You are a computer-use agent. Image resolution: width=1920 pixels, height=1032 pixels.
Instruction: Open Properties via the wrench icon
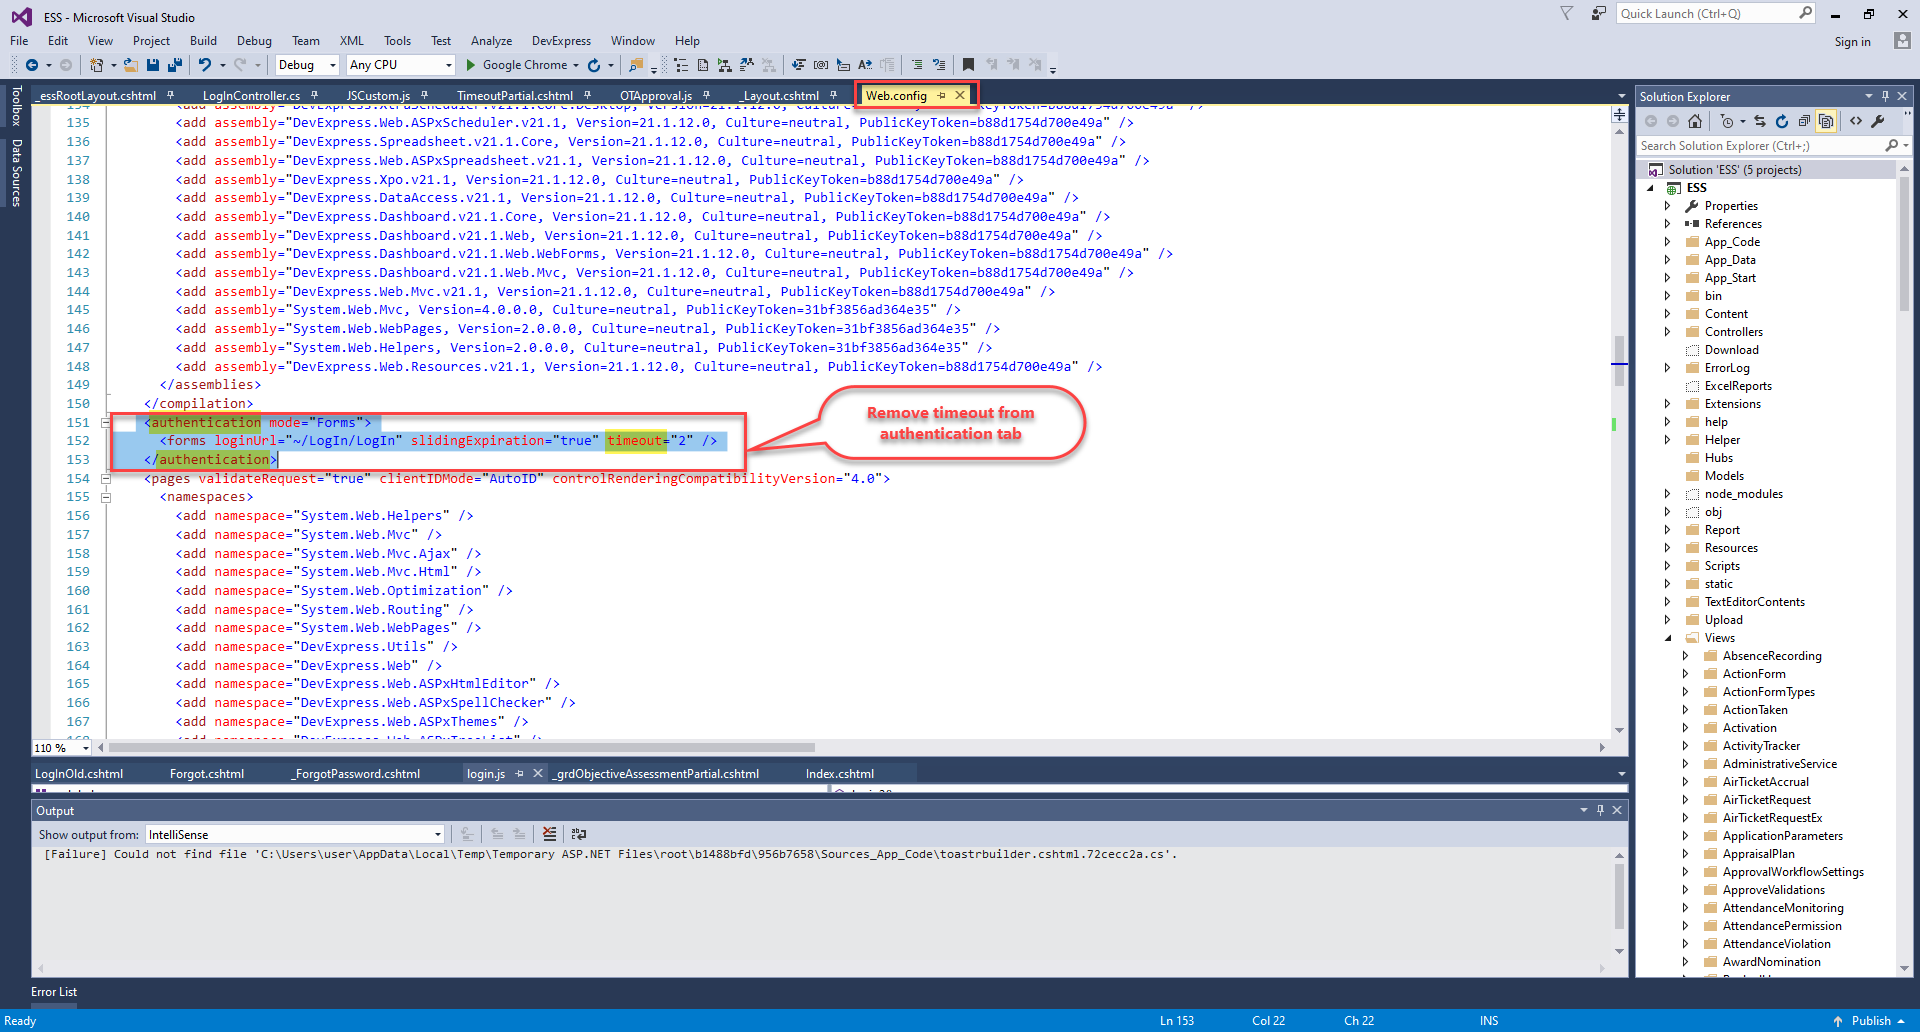[1878, 121]
